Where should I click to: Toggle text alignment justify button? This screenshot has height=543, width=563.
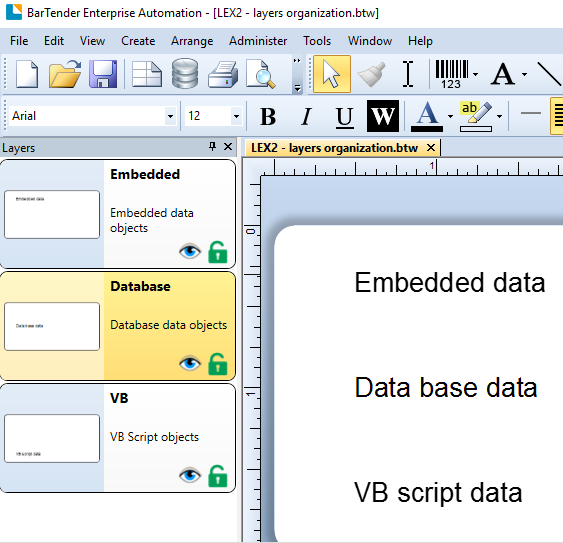(557, 116)
